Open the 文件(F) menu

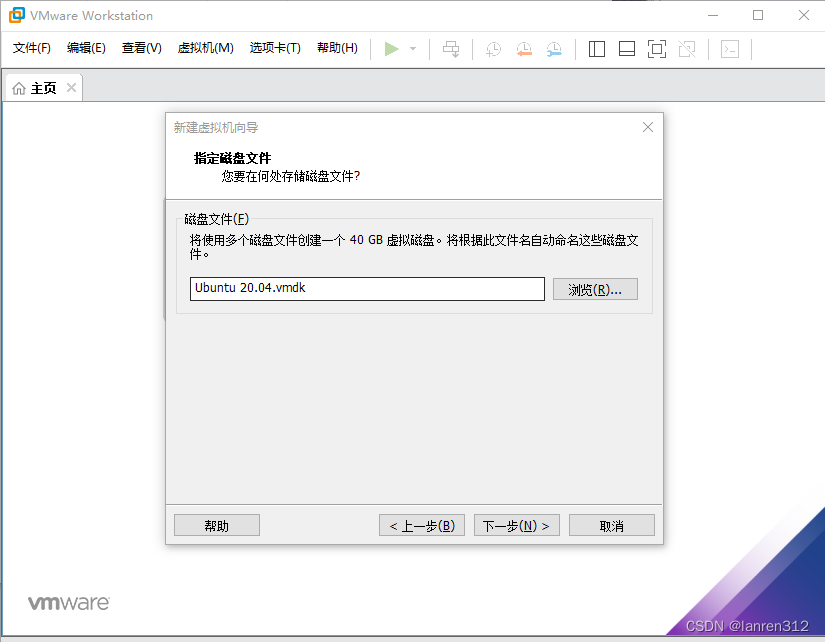pyautogui.click(x=32, y=48)
